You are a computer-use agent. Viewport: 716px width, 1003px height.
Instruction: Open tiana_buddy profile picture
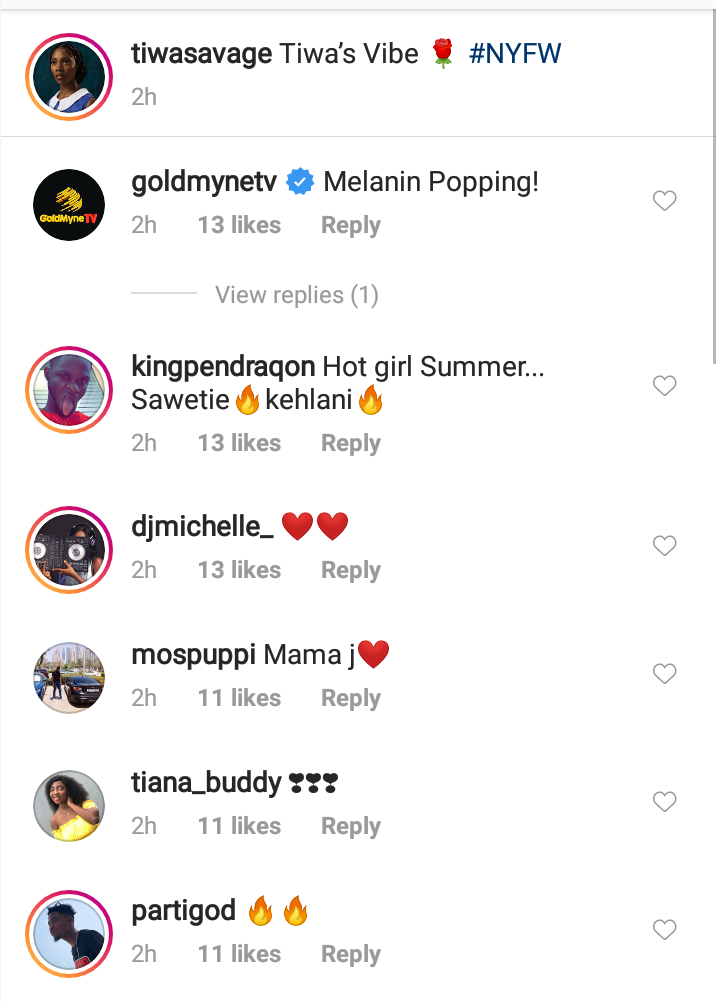(69, 805)
